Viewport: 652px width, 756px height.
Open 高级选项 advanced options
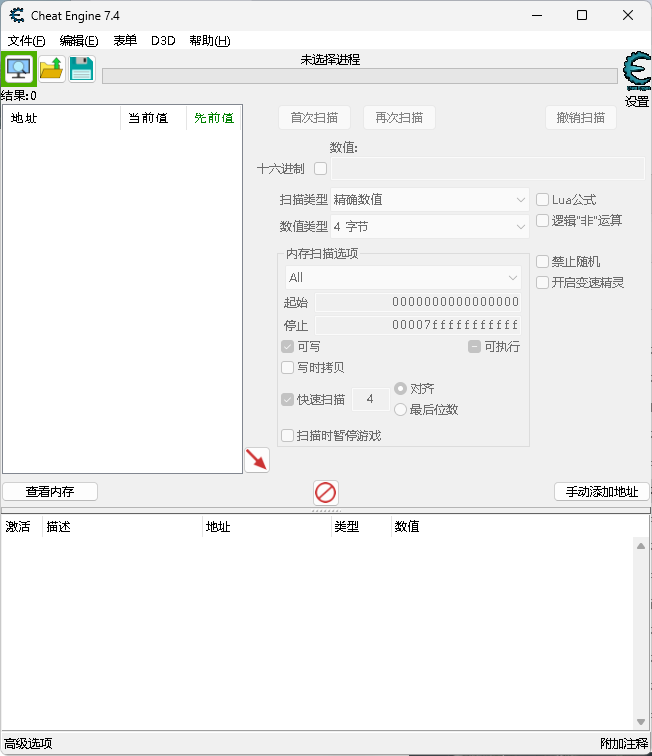point(28,743)
